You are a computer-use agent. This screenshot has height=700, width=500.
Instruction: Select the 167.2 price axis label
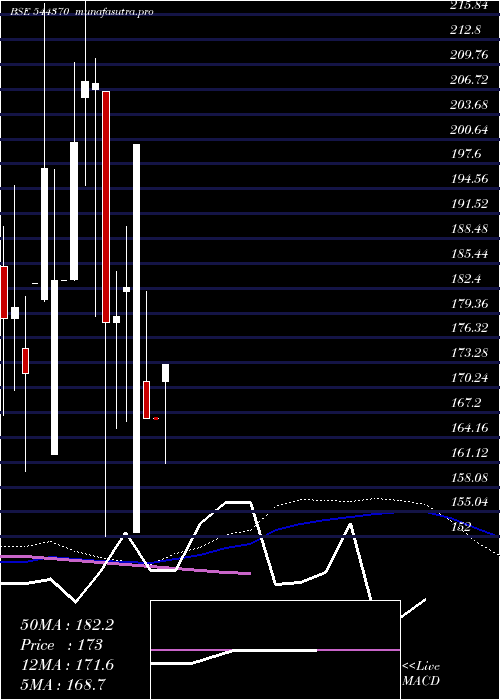point(466,403)
